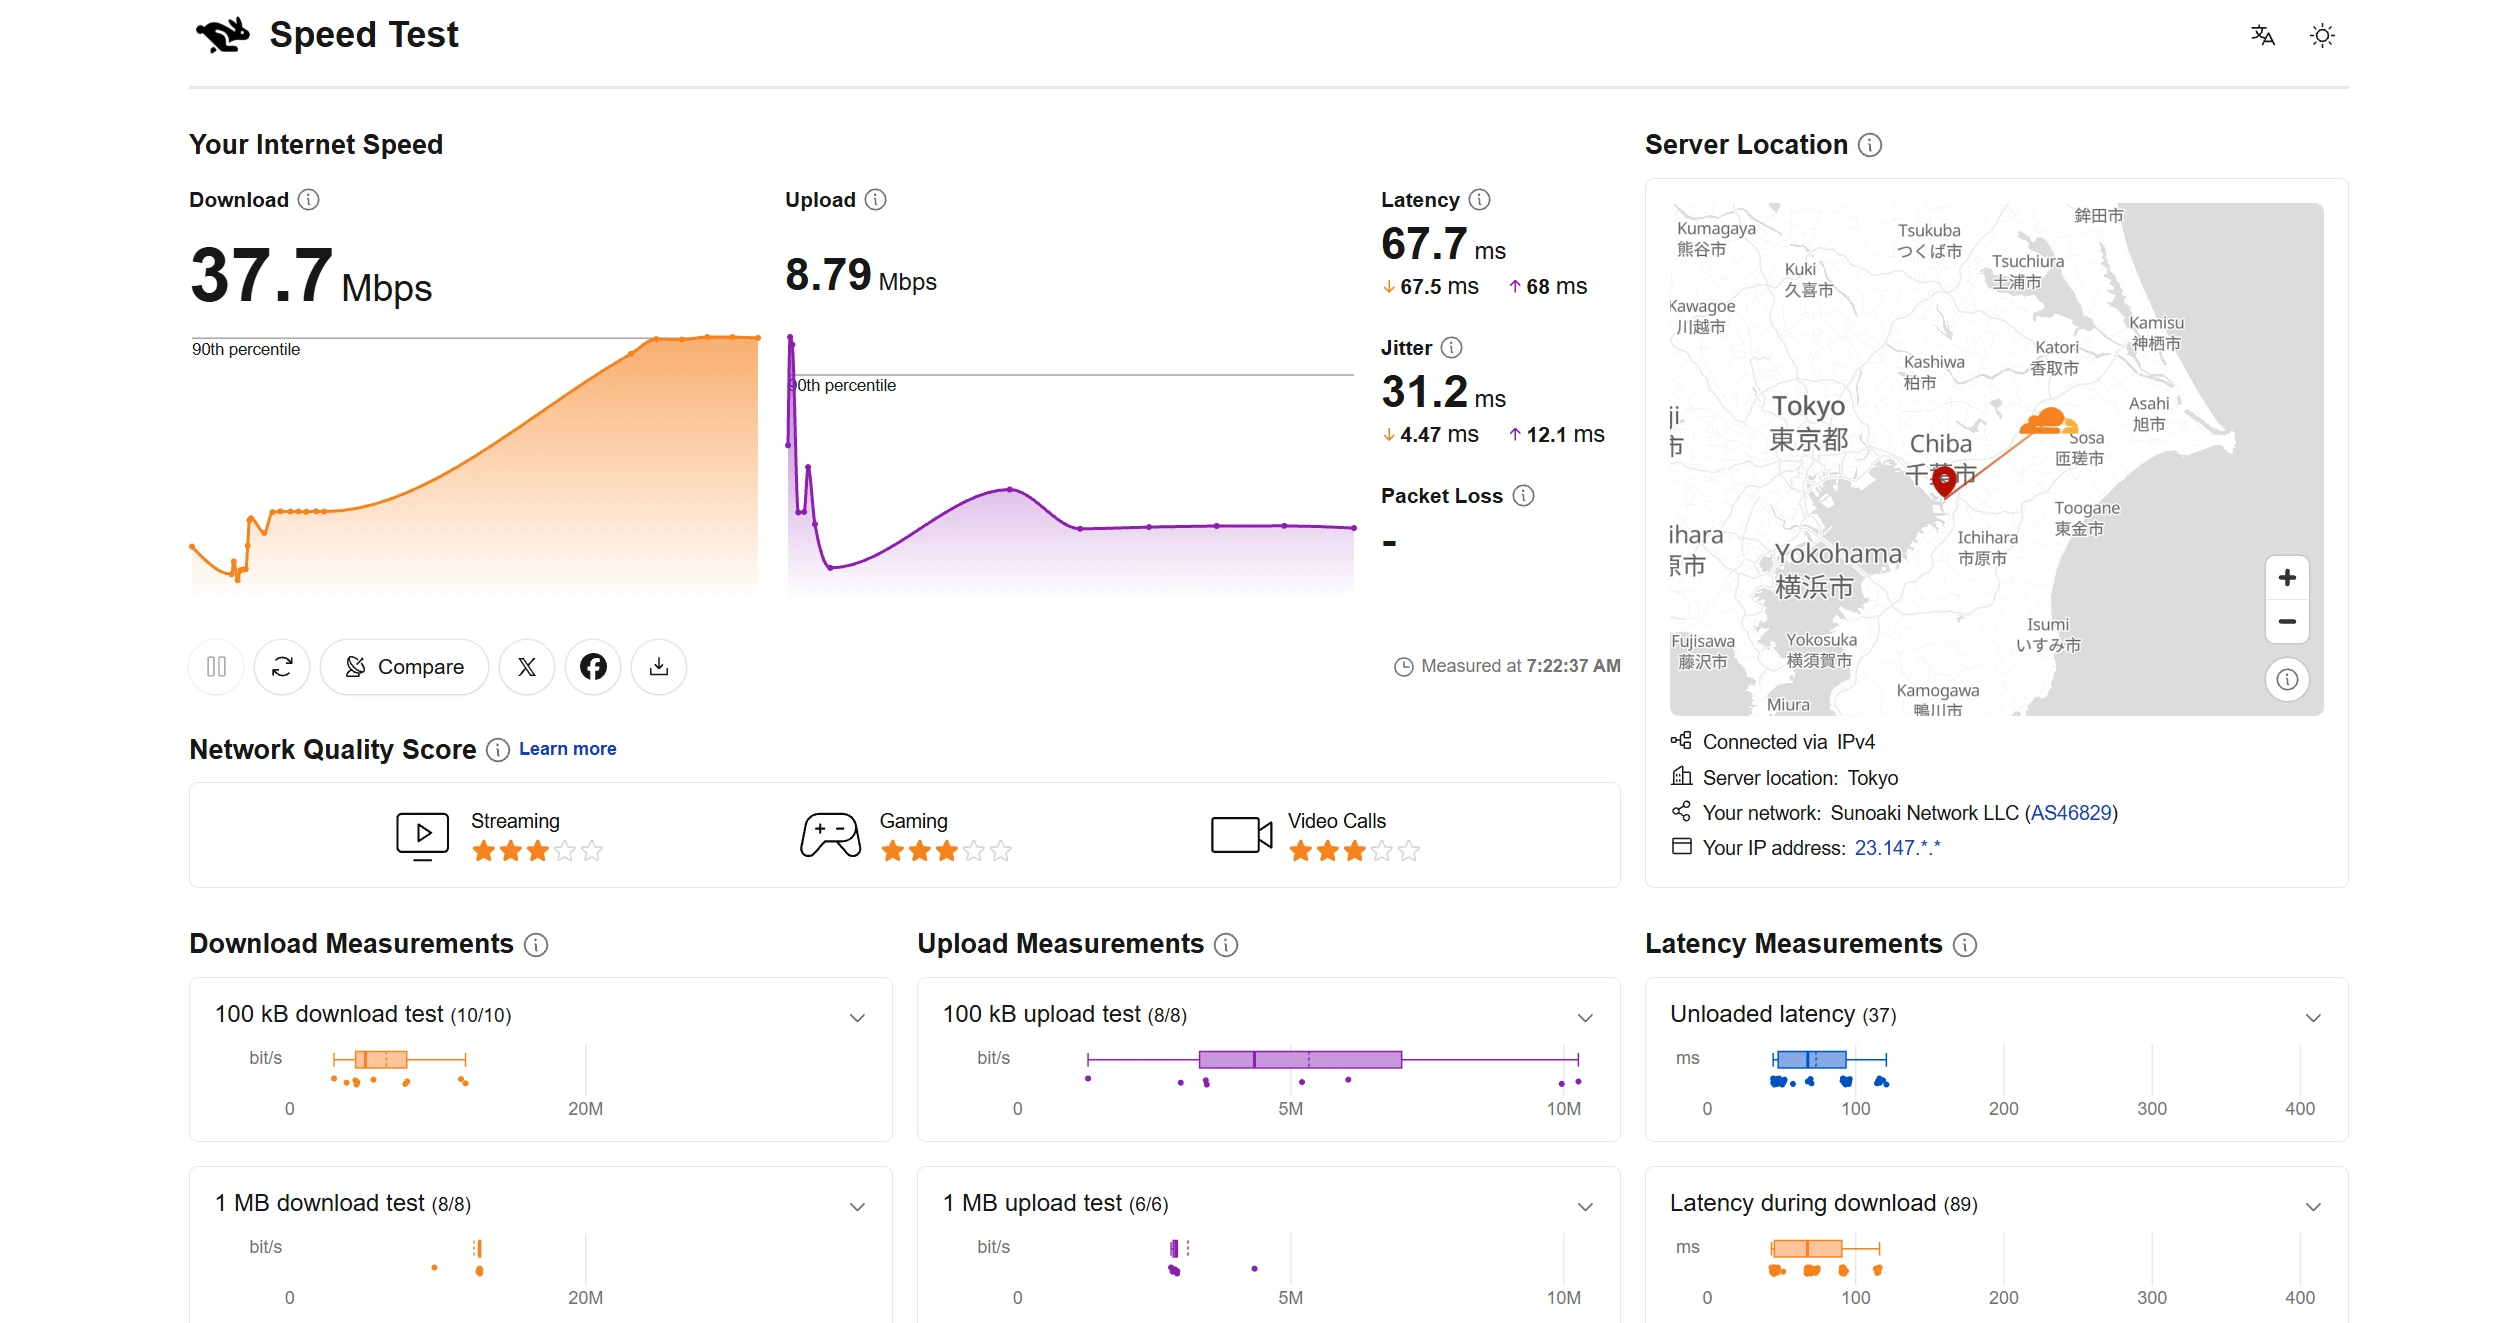The height and width of the screenshot is (1323, 2515).
Task: Restart the test with the refresh icon
Action: 282,667
